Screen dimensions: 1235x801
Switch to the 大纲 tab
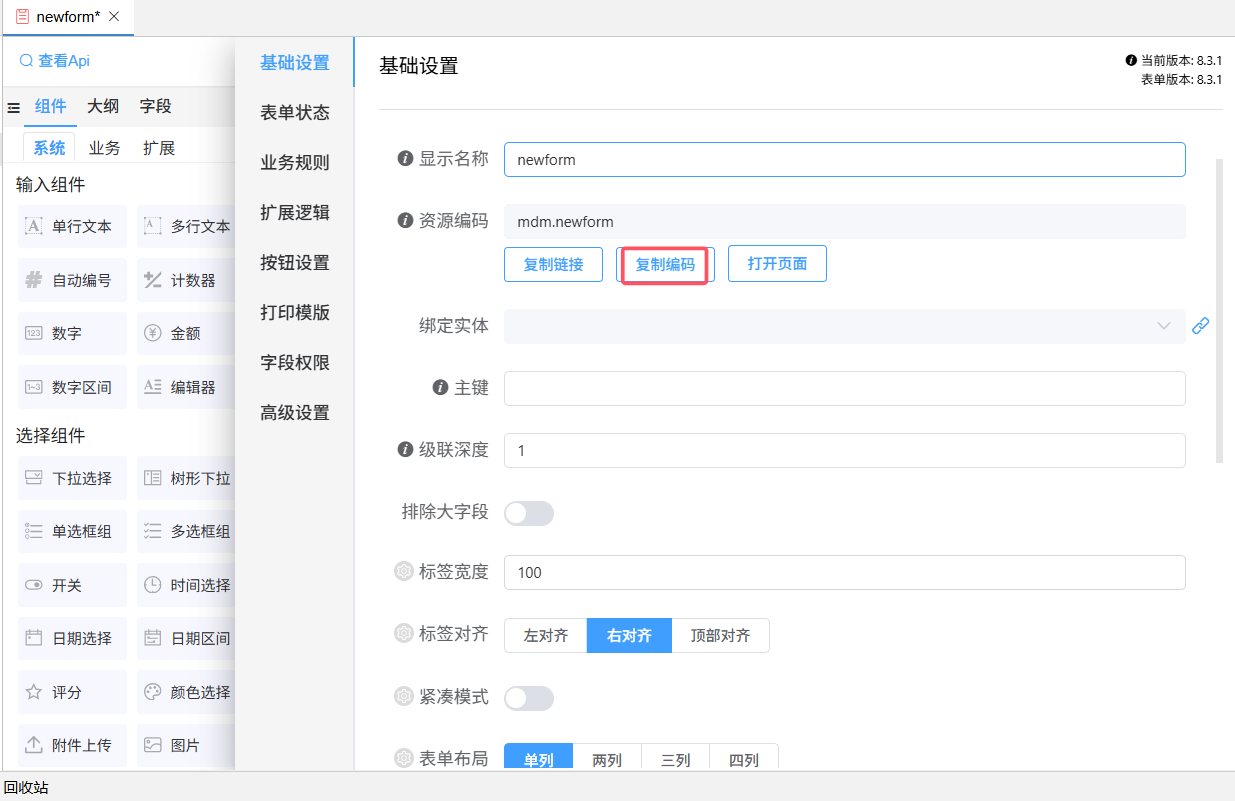103,106
